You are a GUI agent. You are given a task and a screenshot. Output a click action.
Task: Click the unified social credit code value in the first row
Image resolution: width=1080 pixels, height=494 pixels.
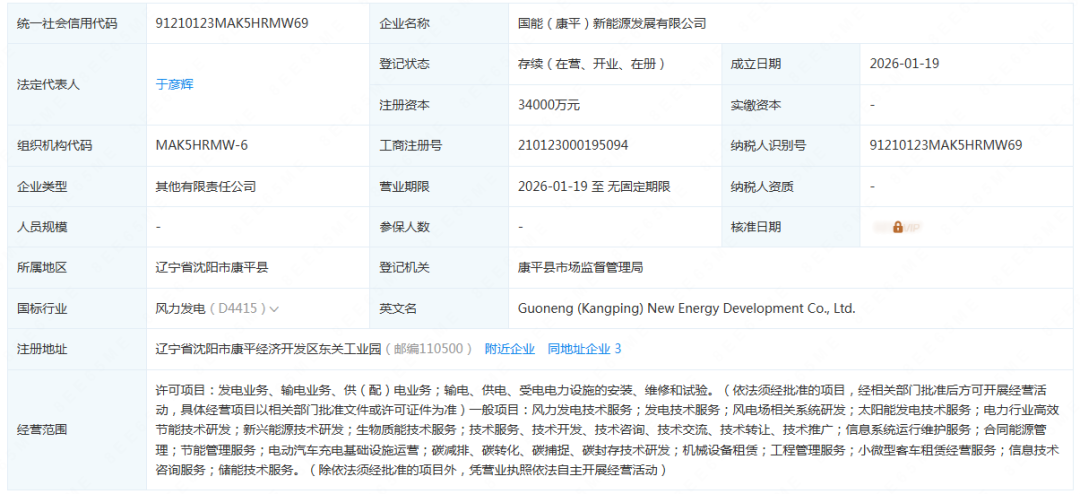[216, 23]
